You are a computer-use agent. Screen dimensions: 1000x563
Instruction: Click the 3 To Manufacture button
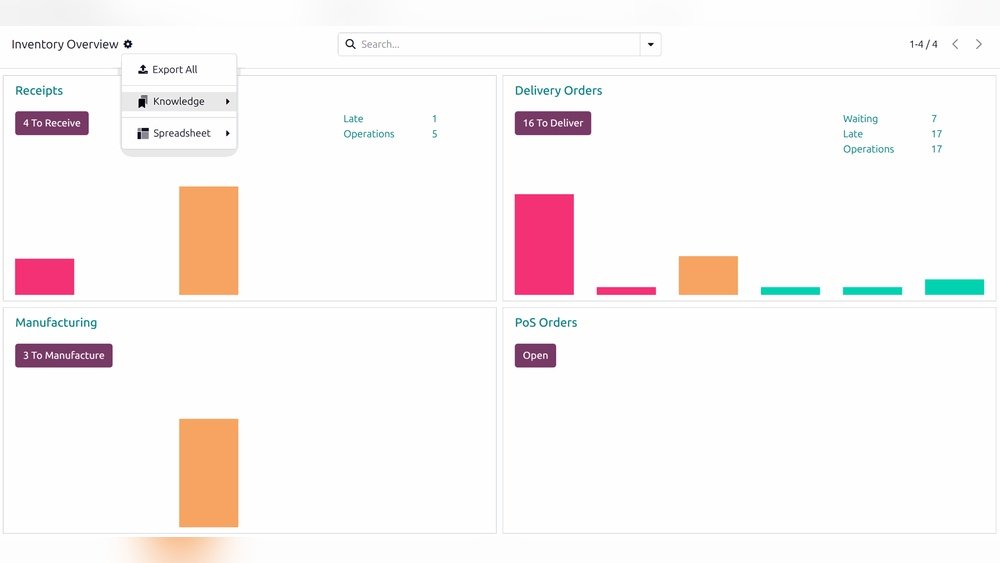coord(64,355)
